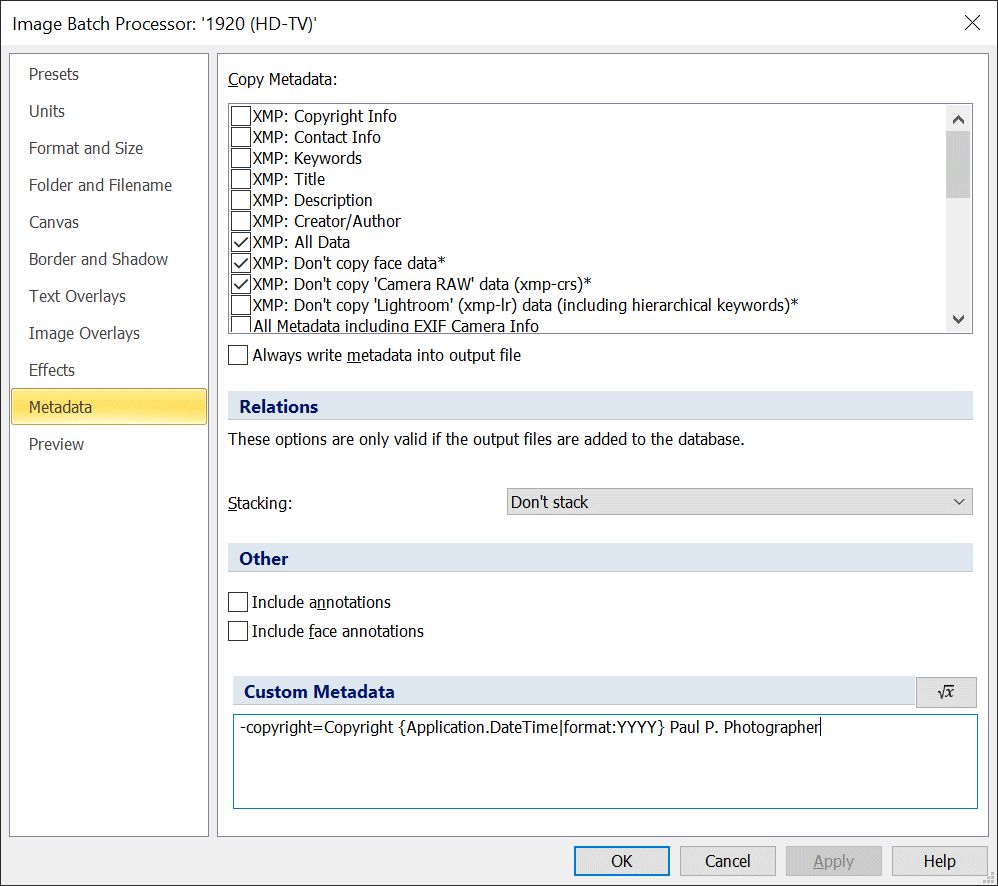Select the highlighted Metadata section
Image resolution: width=998 pixels, height=886 pixels.
109,407
